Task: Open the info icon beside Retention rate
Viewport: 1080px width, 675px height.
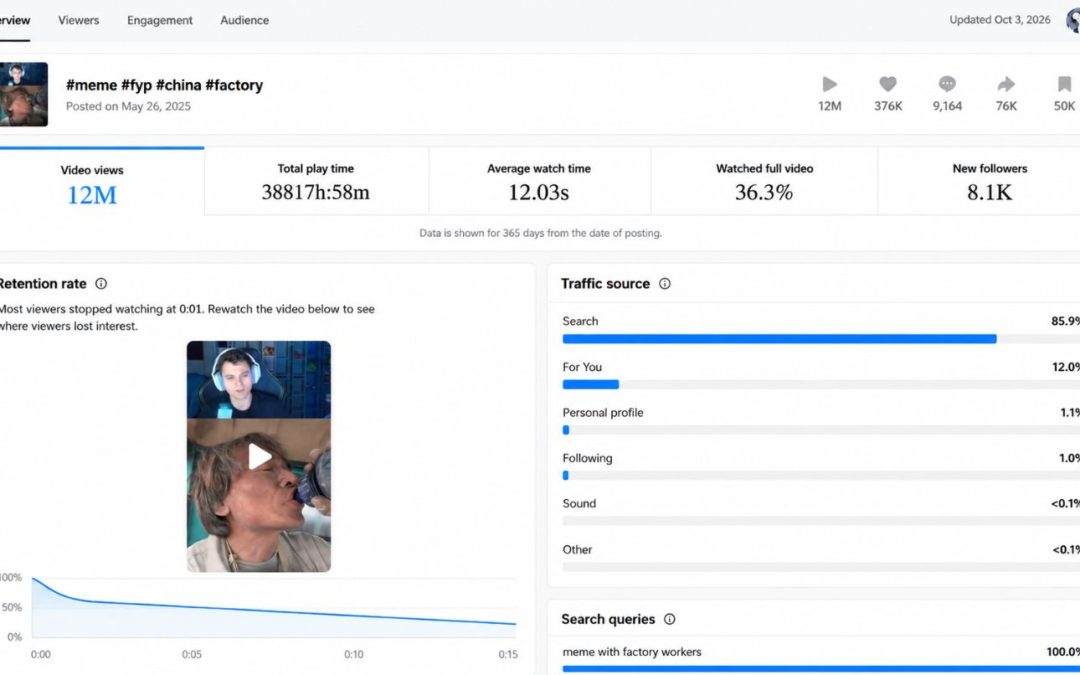Action: [101, 284]
